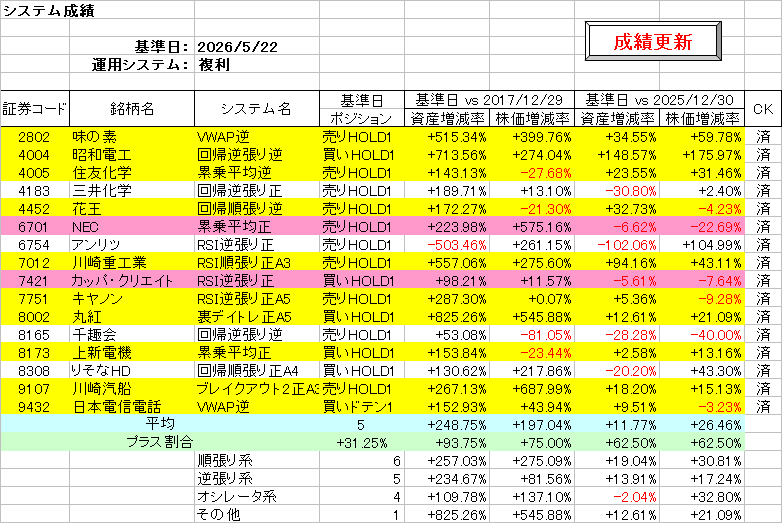Select the 済 cell in 味の素 row
Viewport: 782px width, 523px height.
point(763,136)
